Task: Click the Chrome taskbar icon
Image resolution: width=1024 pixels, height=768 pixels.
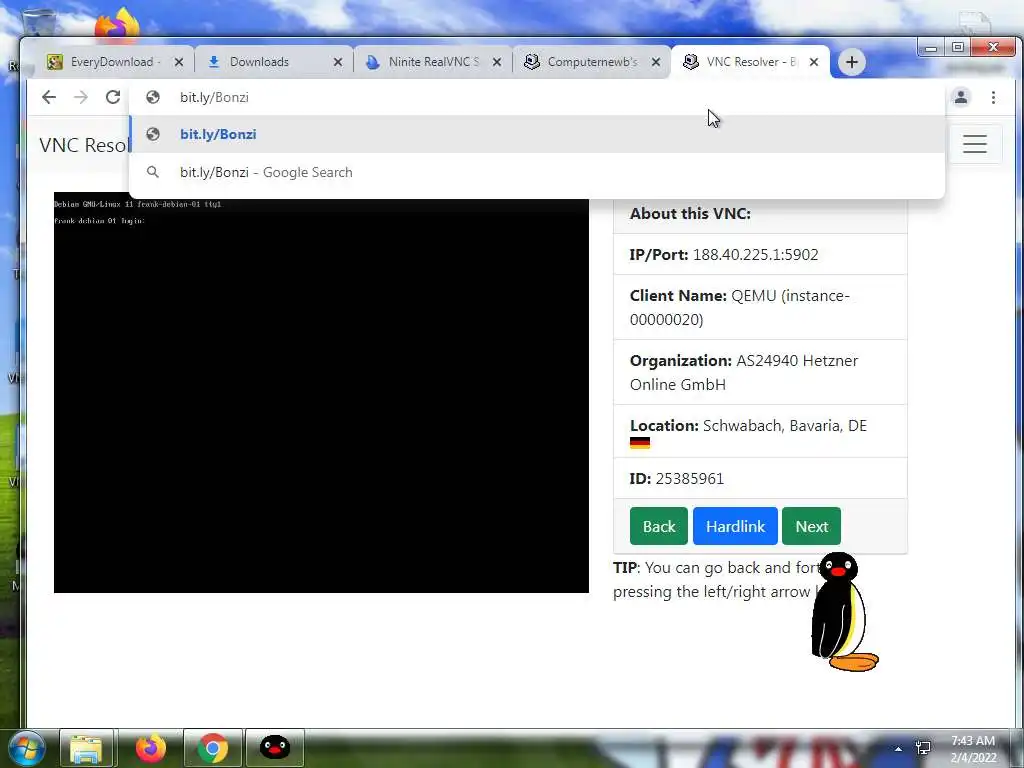Action: [x=212, y=748]
